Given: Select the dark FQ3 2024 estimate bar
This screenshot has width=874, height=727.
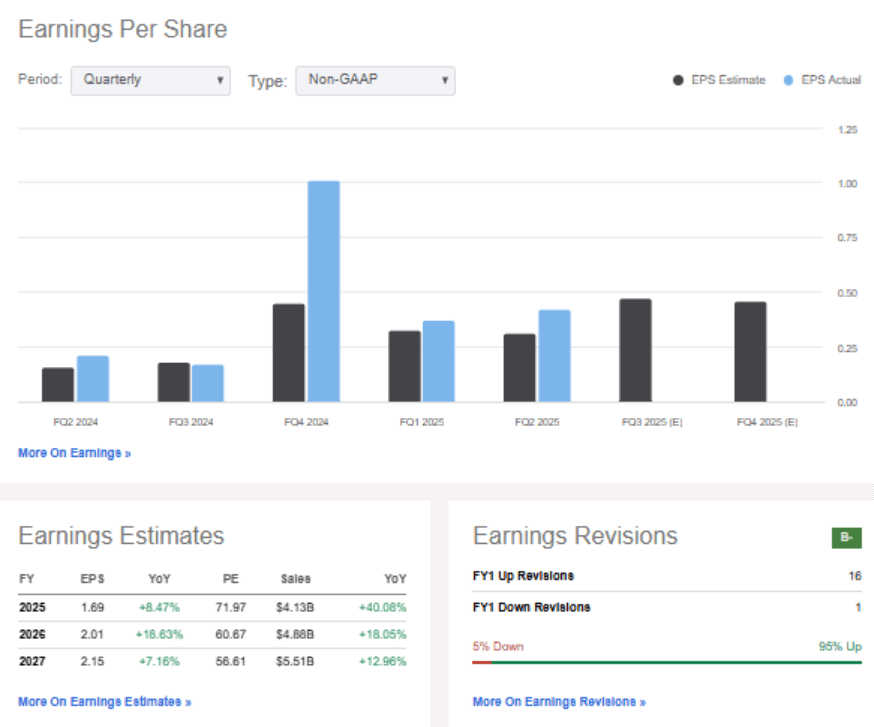Looking at the screenshot, I should click(x=174, y=382).
